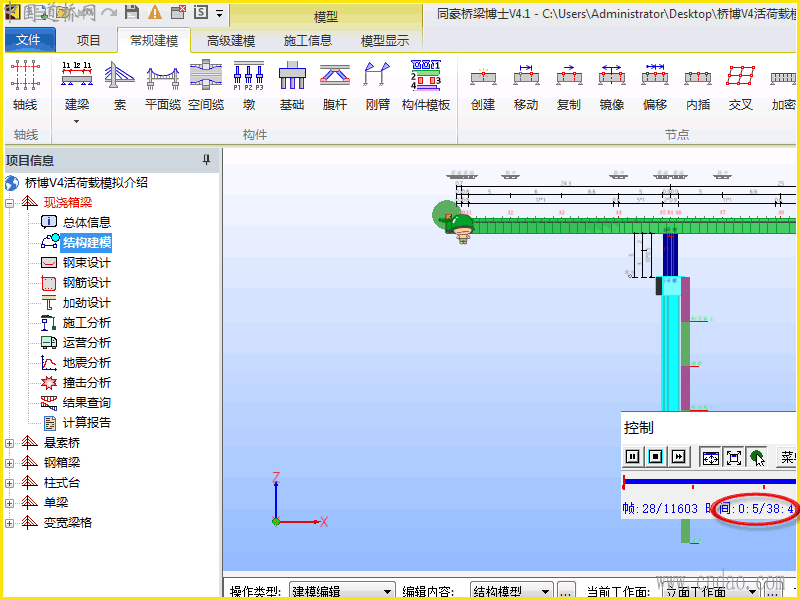The image size is (800, 600).
Task: Click the warning triangle icon in title bar
Action: (x=155, y=12)
